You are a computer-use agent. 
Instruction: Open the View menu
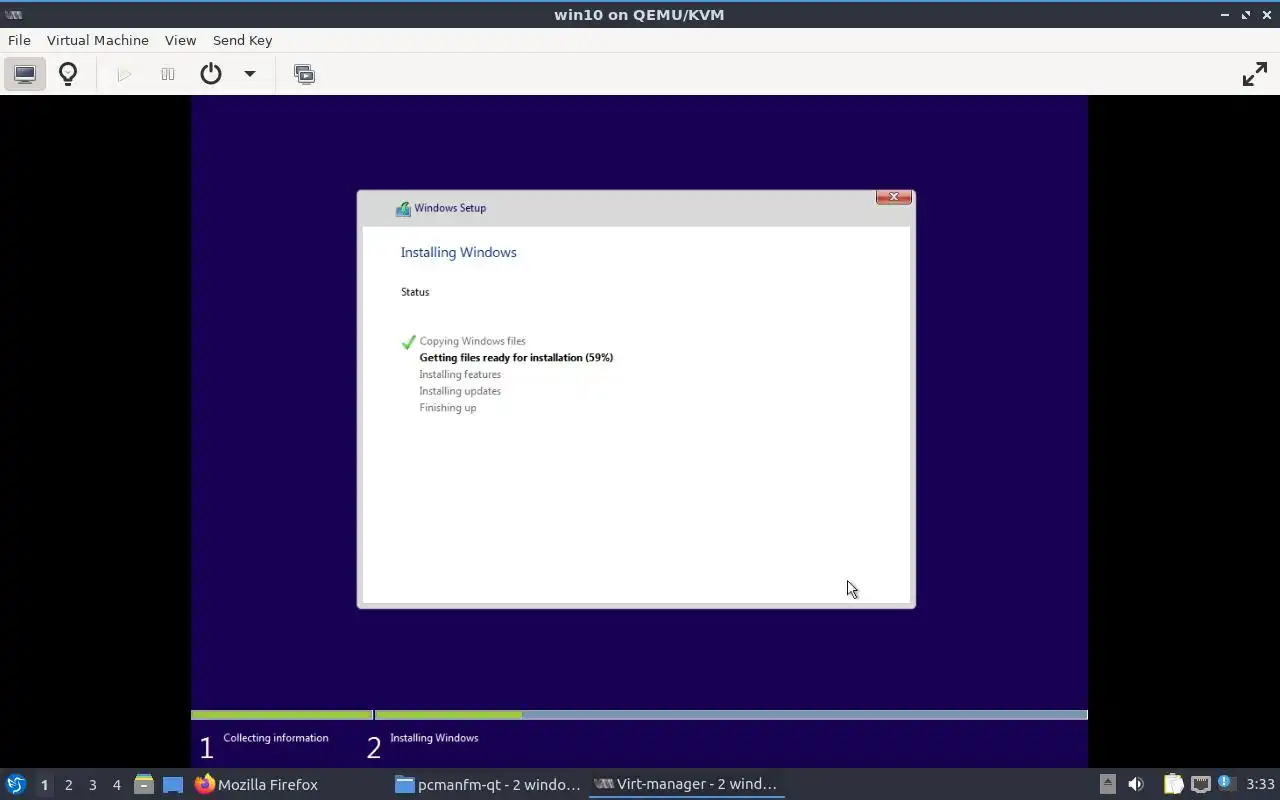click(x=180, y=40)
